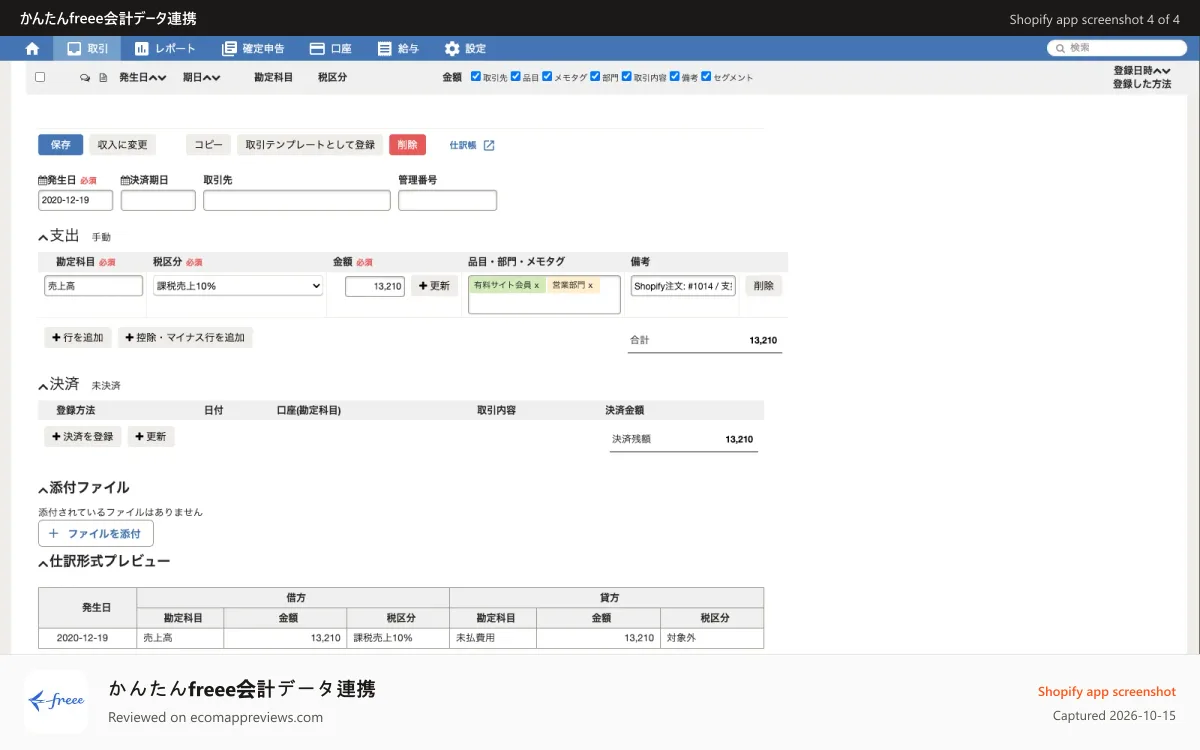
Task: Open the 仕訳帳 link
Action: click(463, 145)
